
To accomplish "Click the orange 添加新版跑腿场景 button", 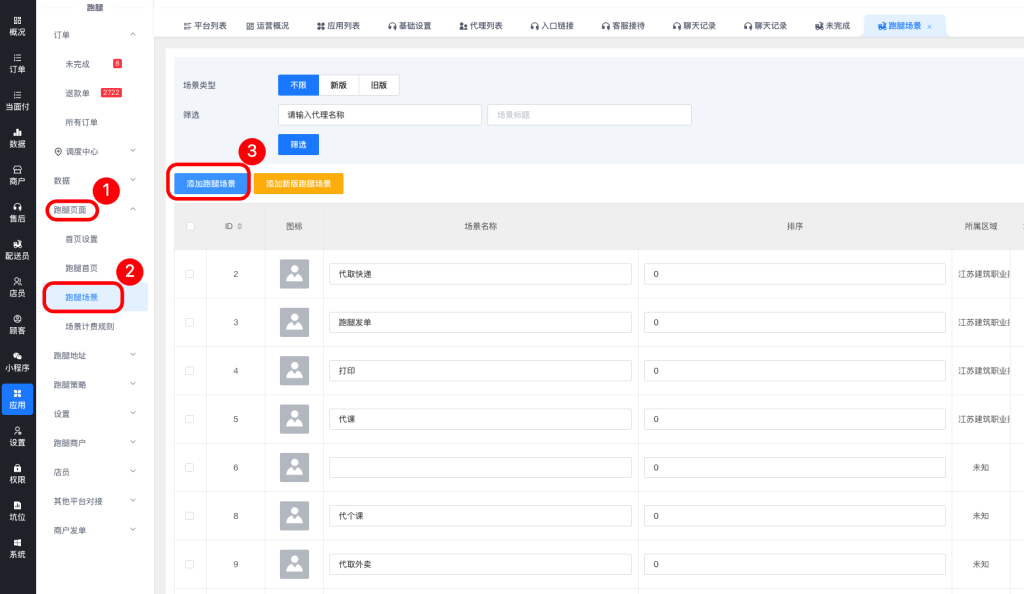I will point(298,184).
